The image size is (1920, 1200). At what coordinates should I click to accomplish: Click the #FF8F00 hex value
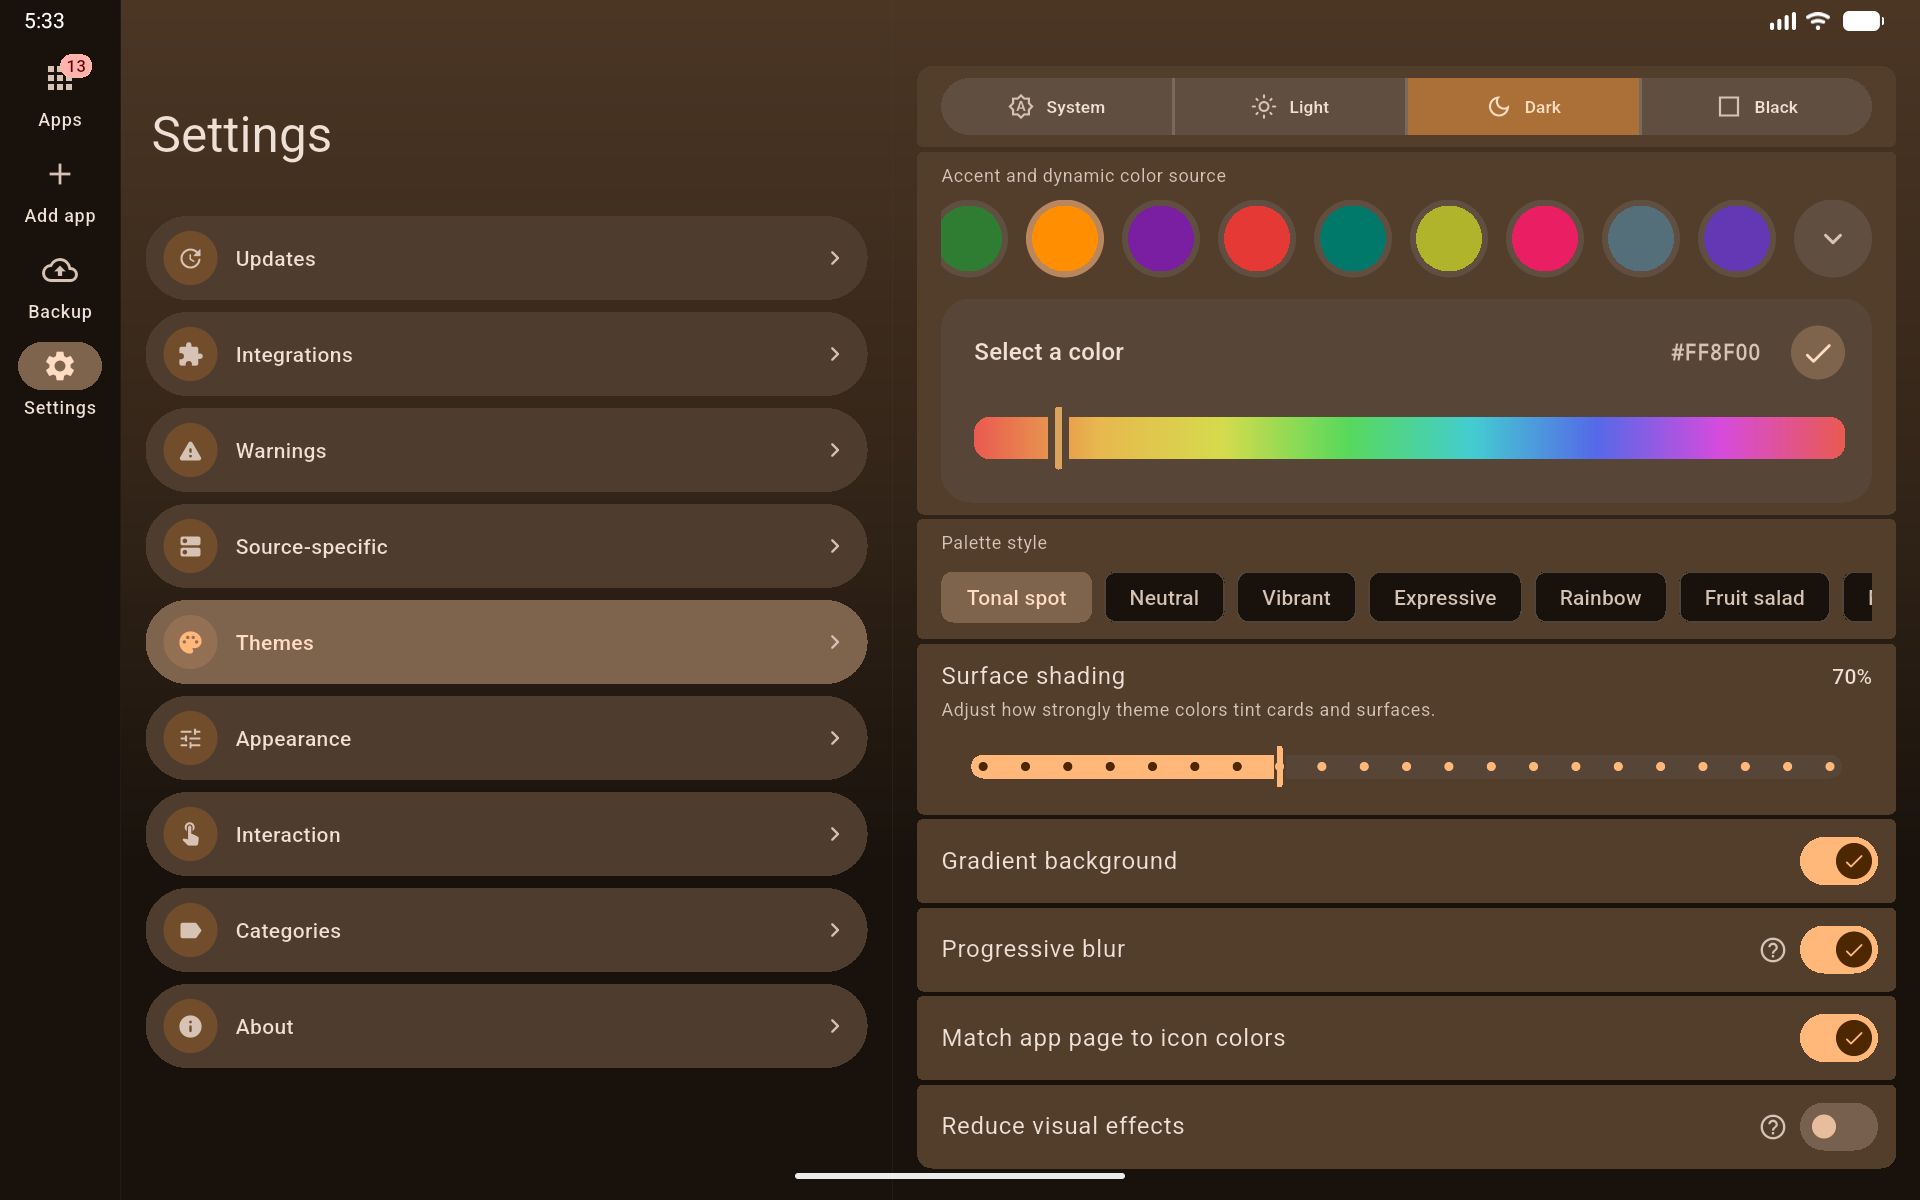pos(1715,352)
